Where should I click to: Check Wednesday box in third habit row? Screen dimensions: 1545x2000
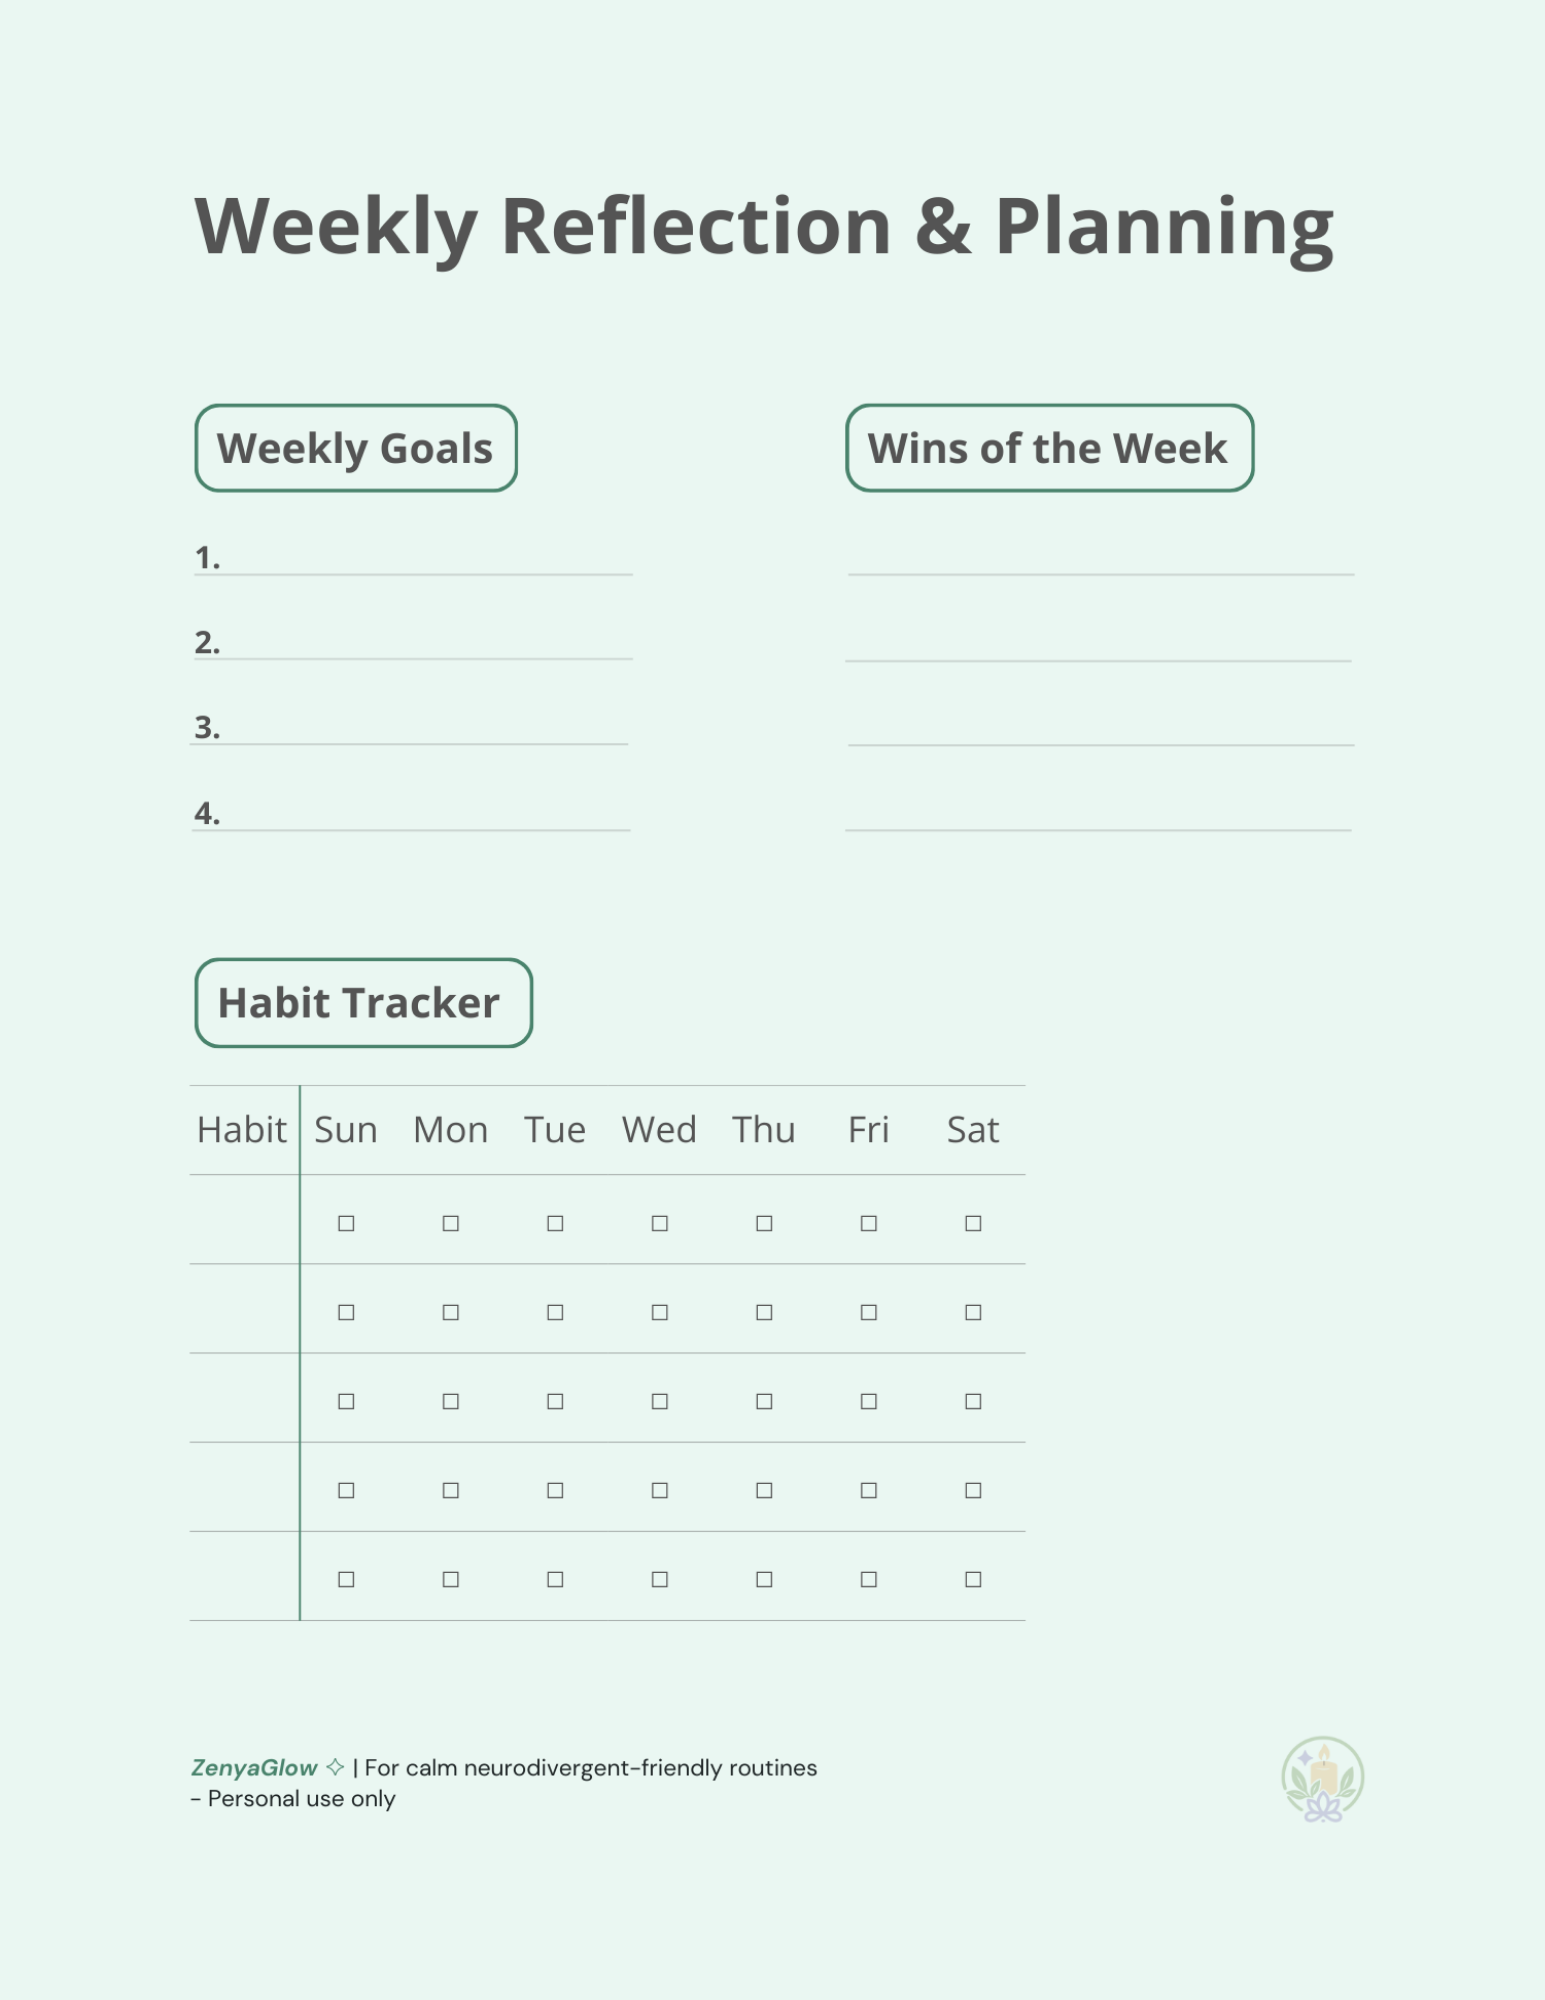click(660, 1401)
